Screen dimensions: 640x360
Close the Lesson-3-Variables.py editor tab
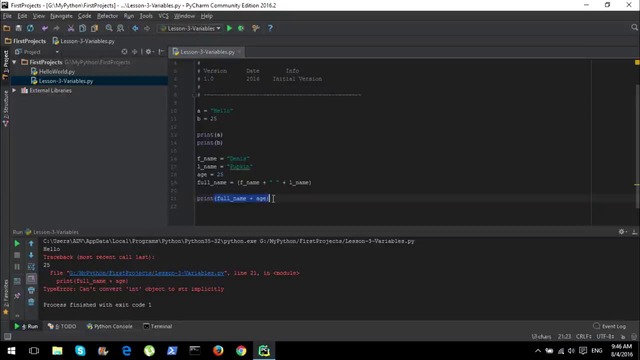pyautogui.click(x=239, y=52)
